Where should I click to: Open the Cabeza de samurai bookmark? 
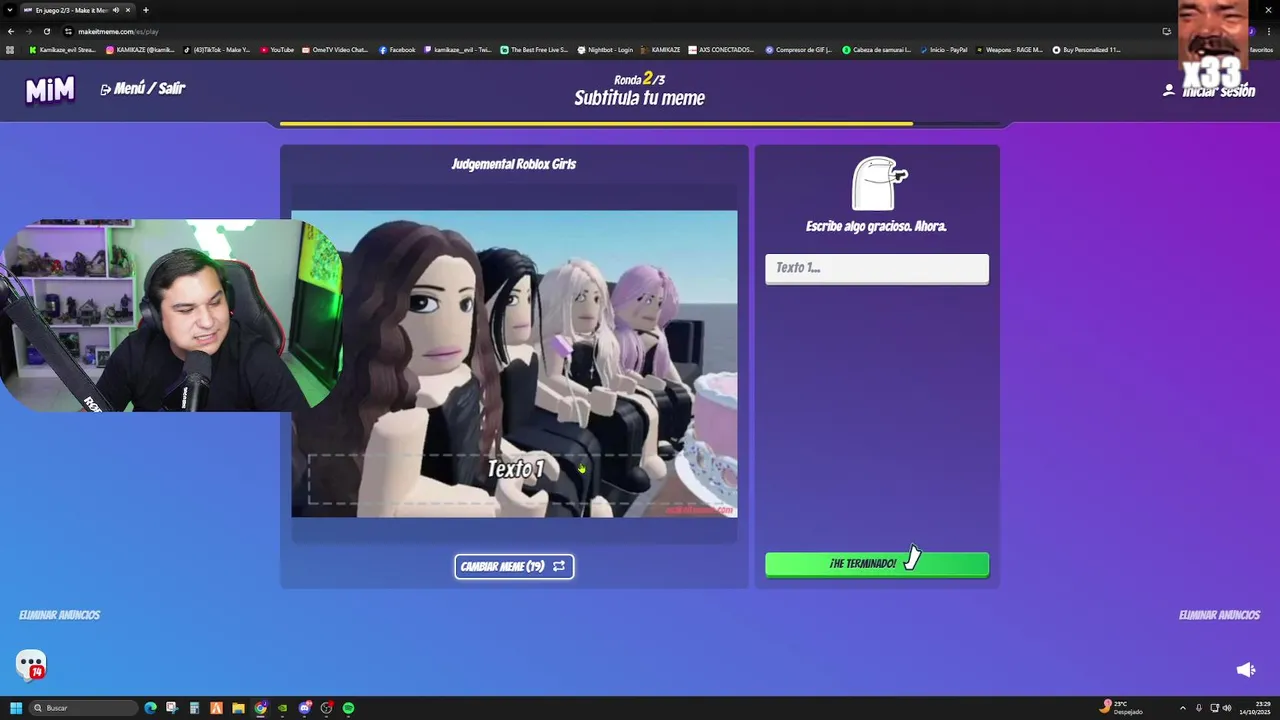pyautogui.click(x=876, y=49)
